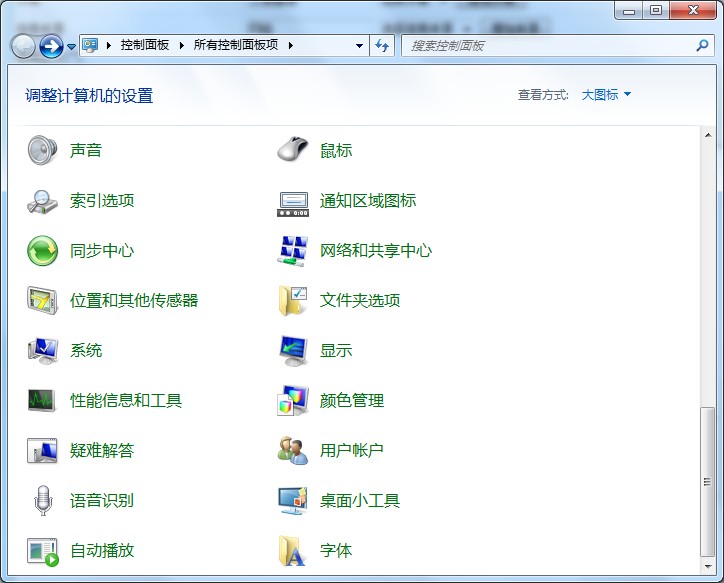Open the 鼠标 mouse icon
724x583 pixels.
293,150
